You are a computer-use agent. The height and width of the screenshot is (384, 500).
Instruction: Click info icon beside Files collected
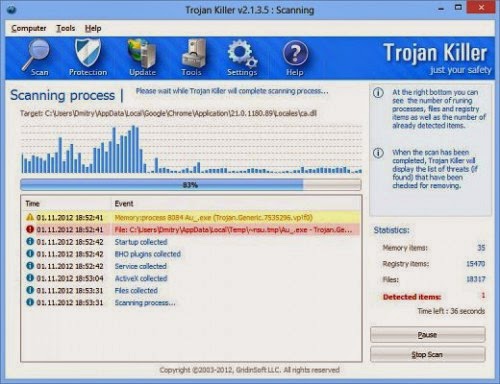pos(30,290)
